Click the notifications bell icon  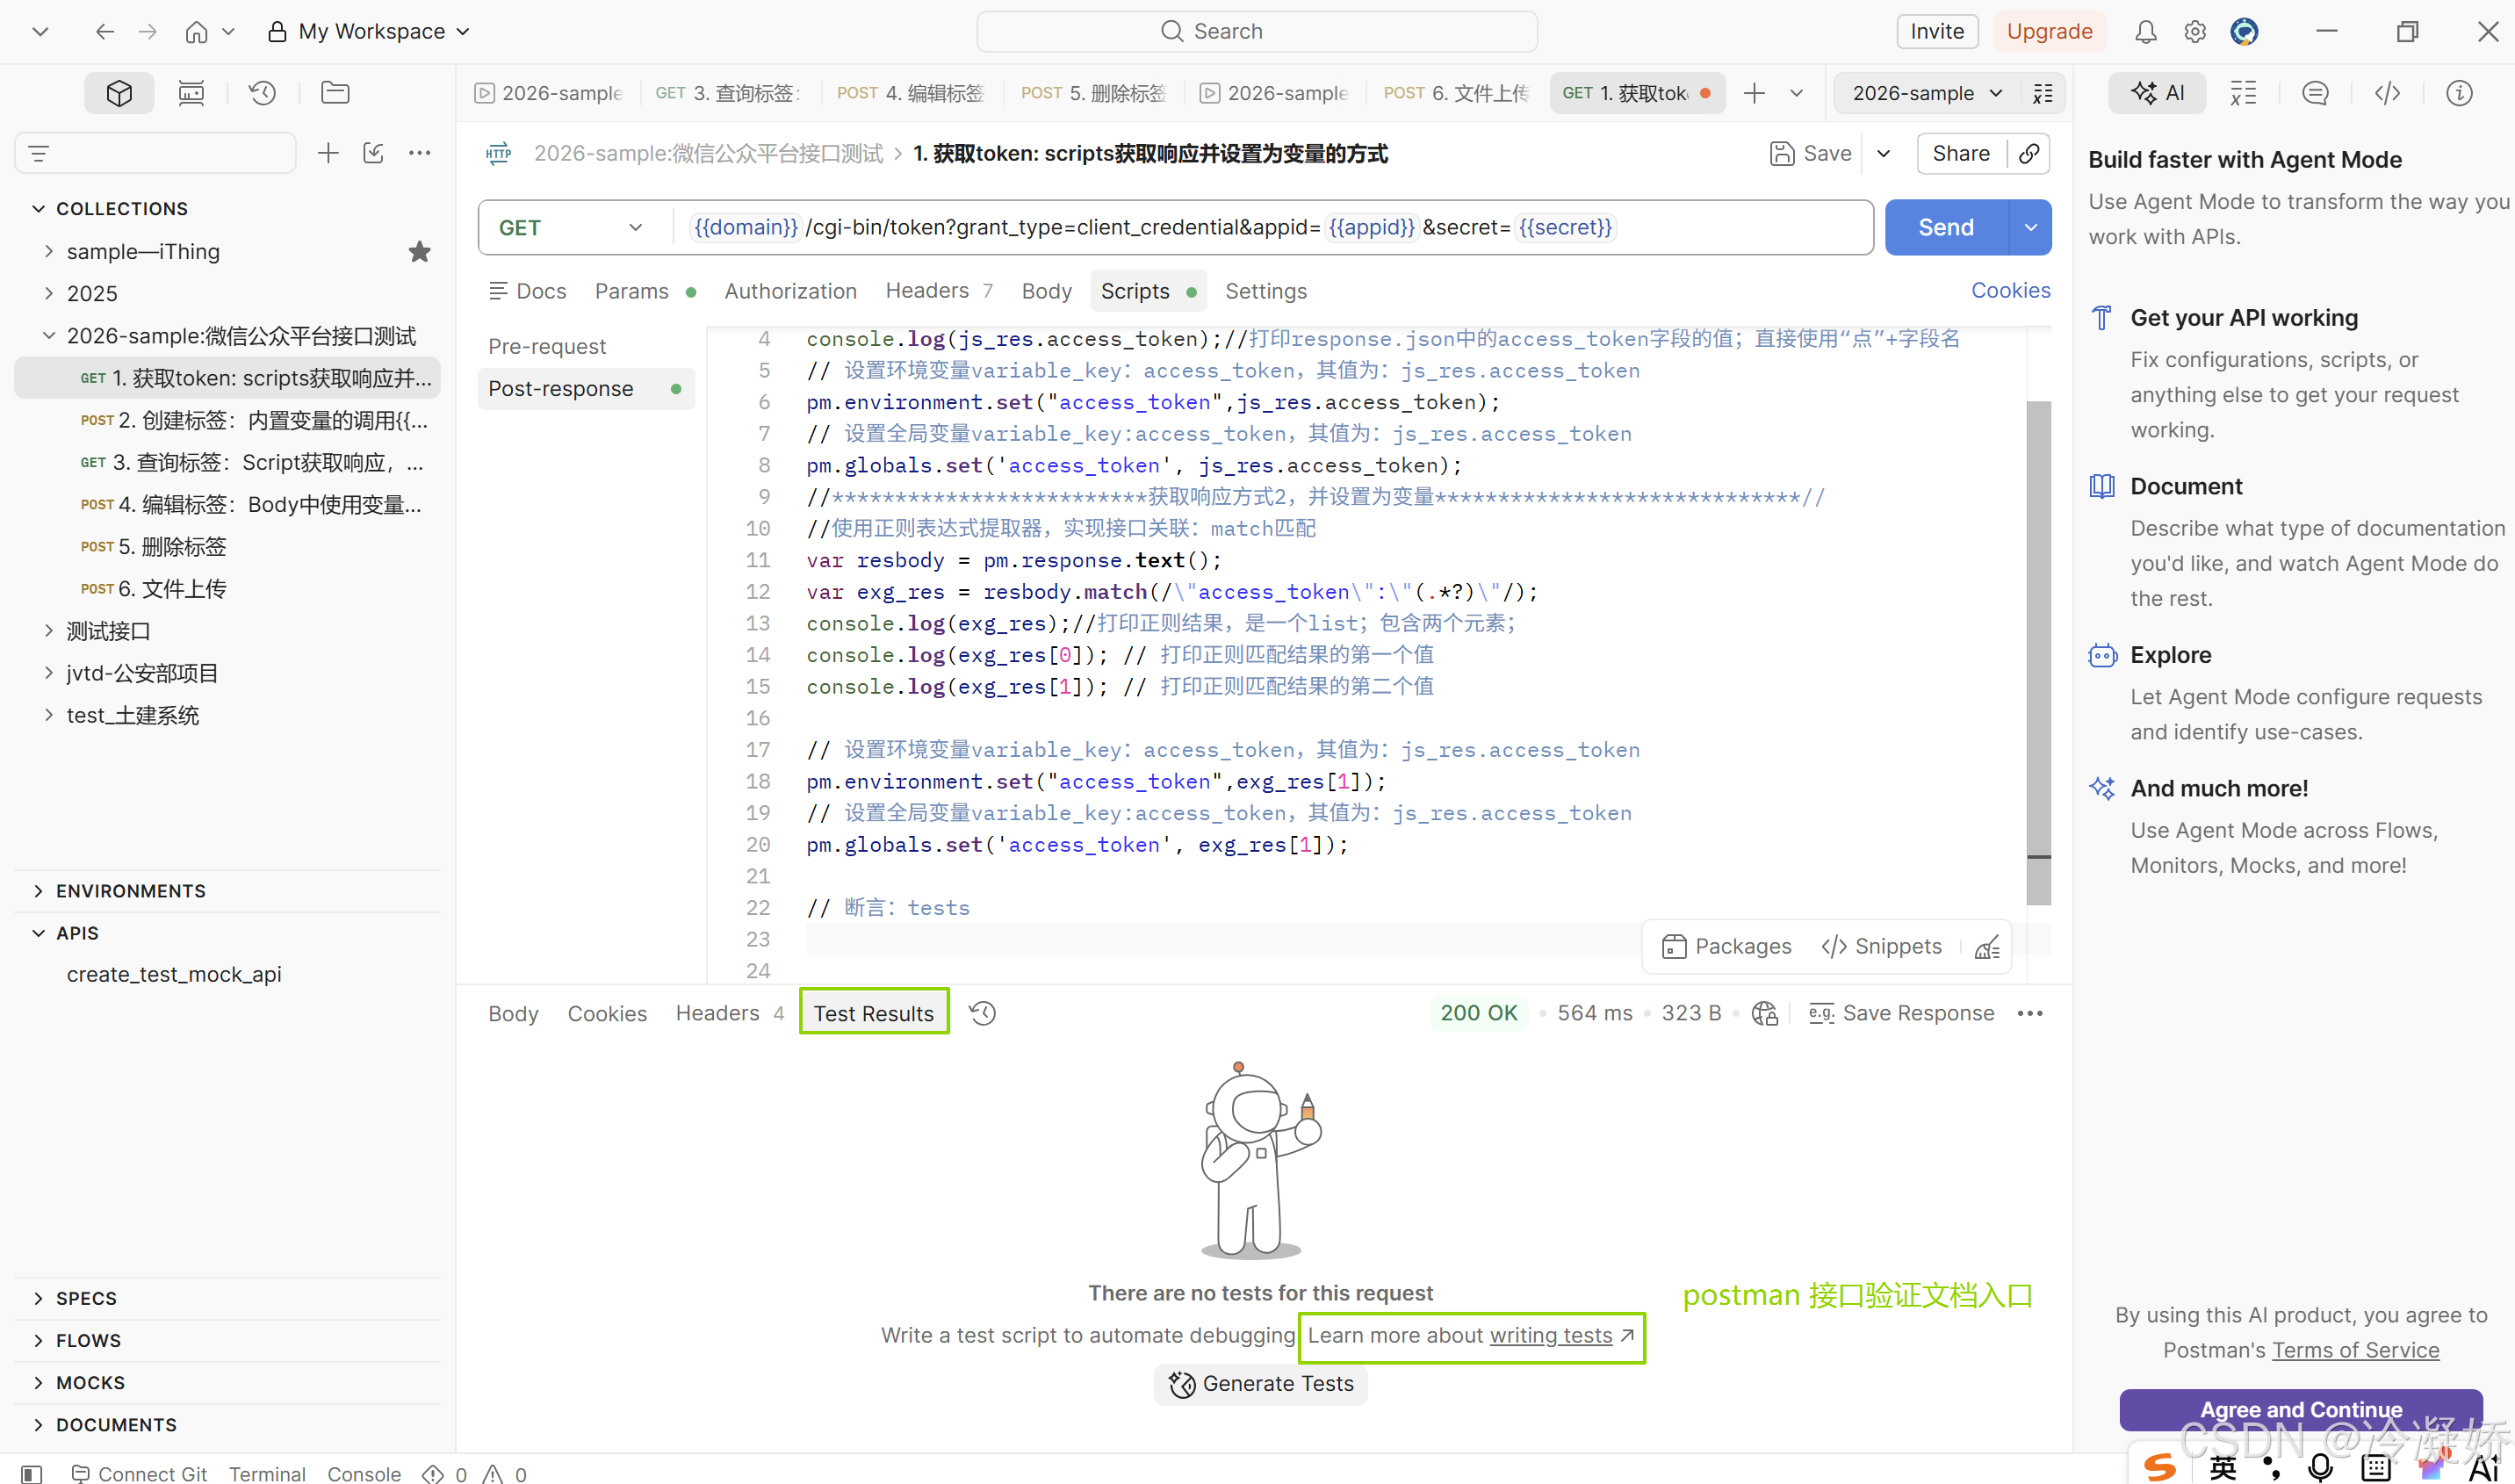point(2145,32)
